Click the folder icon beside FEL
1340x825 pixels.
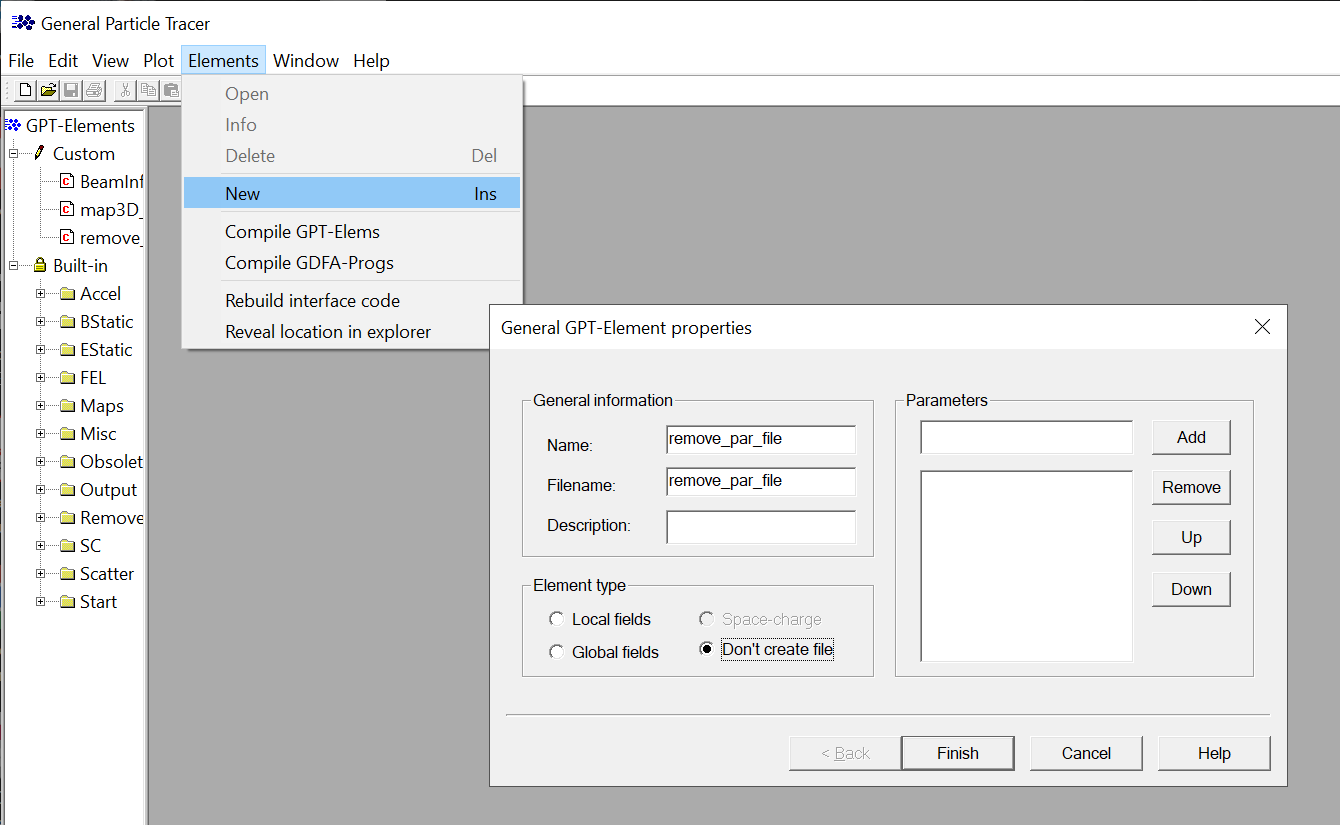click(x=67, y=377)
